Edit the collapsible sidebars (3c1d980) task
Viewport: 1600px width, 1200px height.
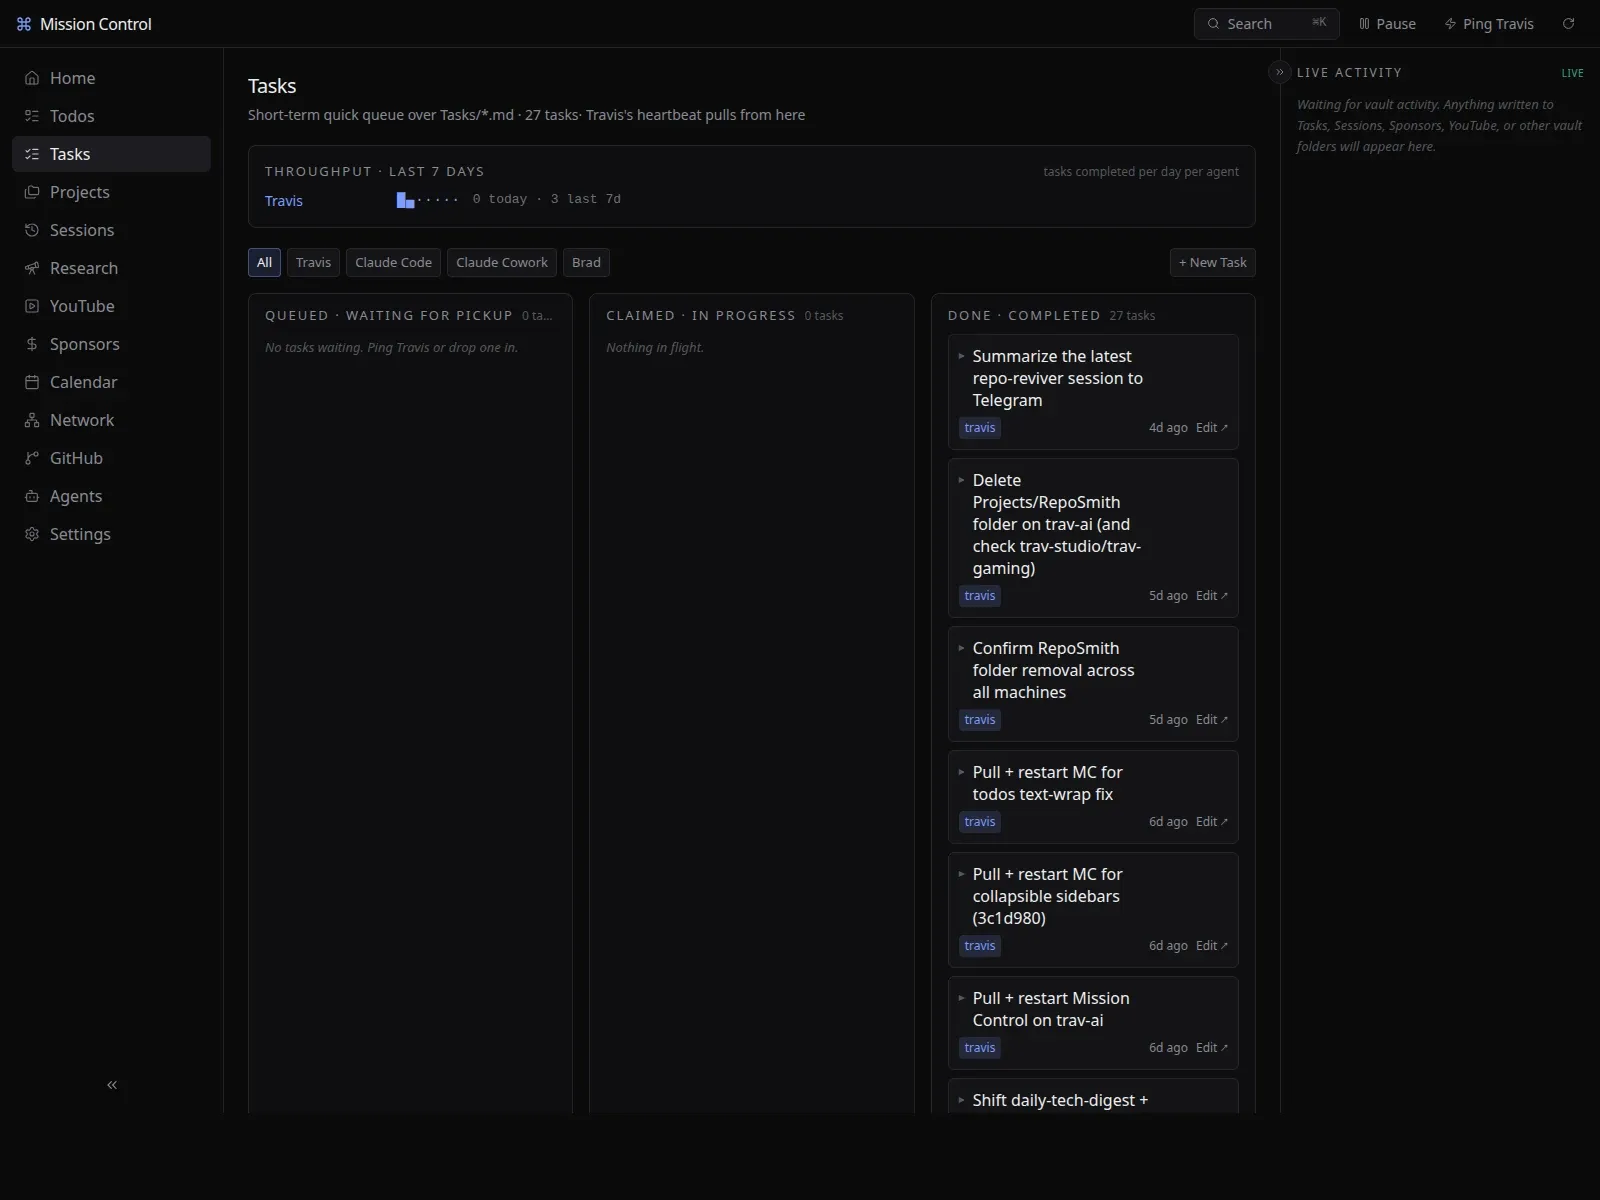[x=1211, y=946]
